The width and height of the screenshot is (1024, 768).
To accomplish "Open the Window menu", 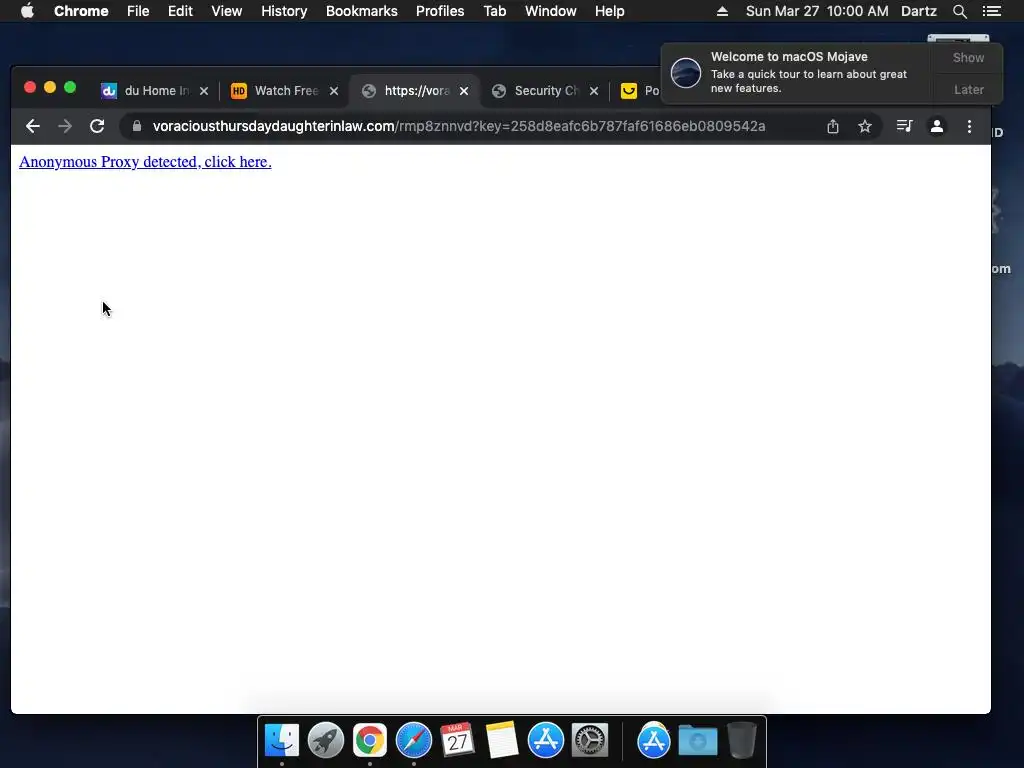I will point(551,11).
